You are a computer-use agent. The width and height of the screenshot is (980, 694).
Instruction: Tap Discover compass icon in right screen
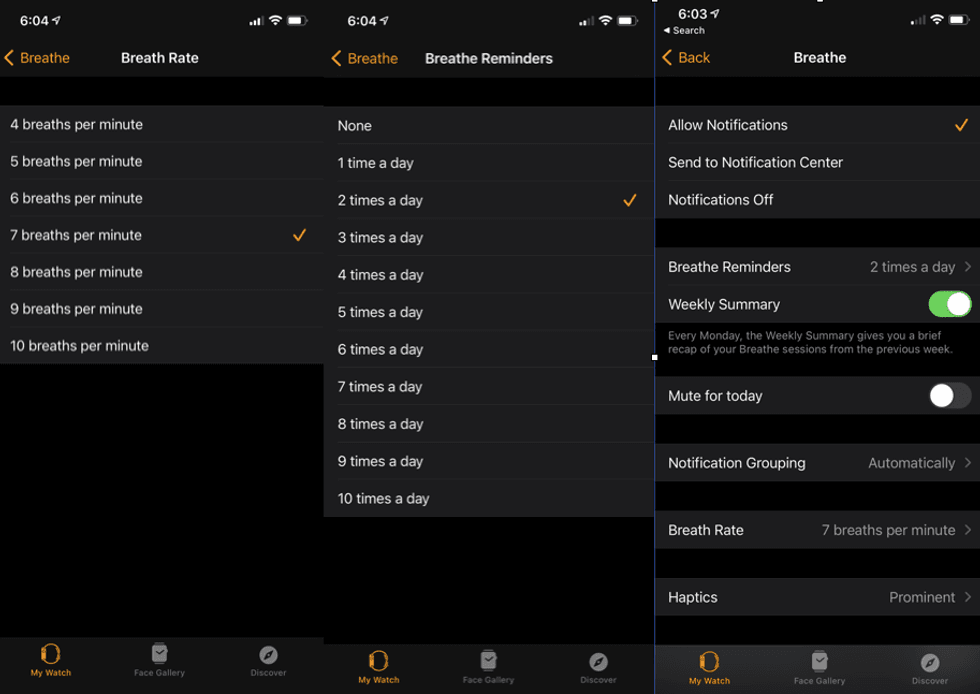929,663
